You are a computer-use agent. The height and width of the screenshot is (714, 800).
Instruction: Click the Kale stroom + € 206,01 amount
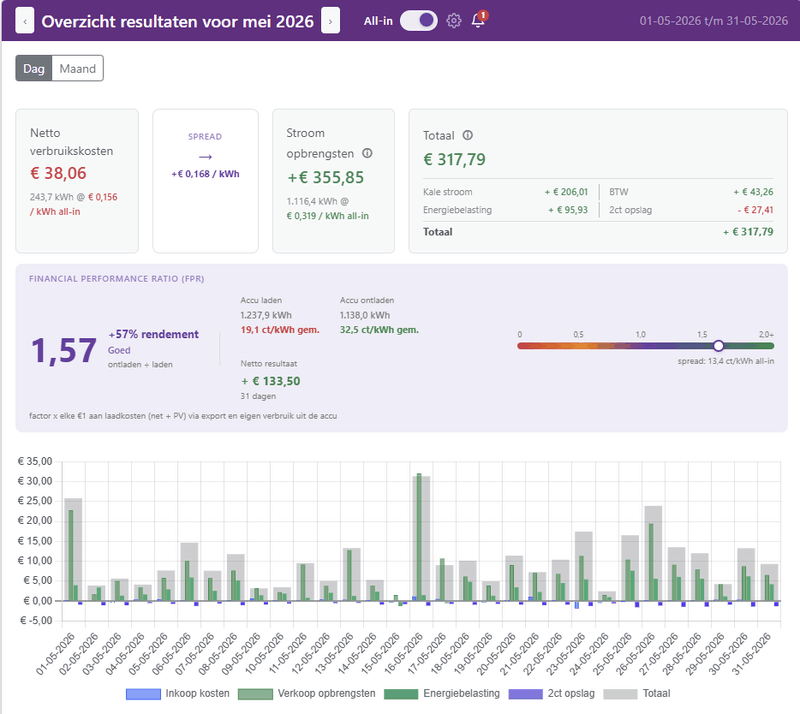click(566, 192)
